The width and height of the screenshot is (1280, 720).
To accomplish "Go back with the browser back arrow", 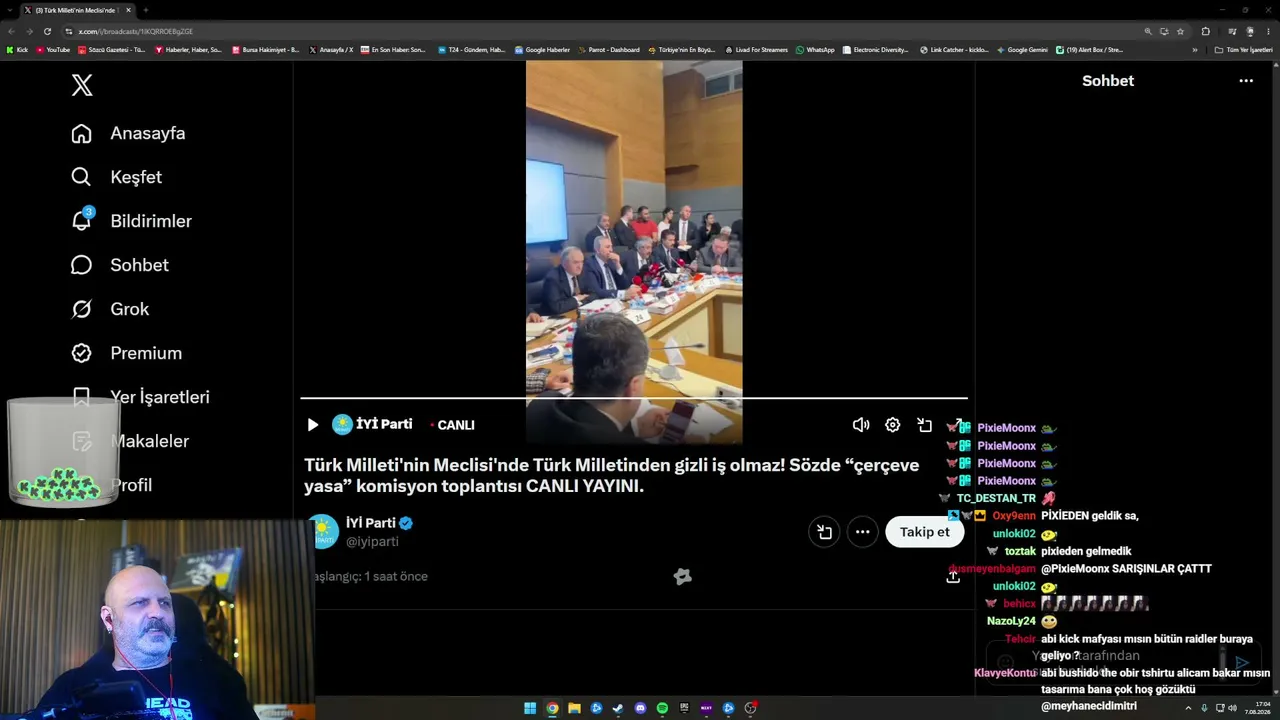I will point(11,31).
